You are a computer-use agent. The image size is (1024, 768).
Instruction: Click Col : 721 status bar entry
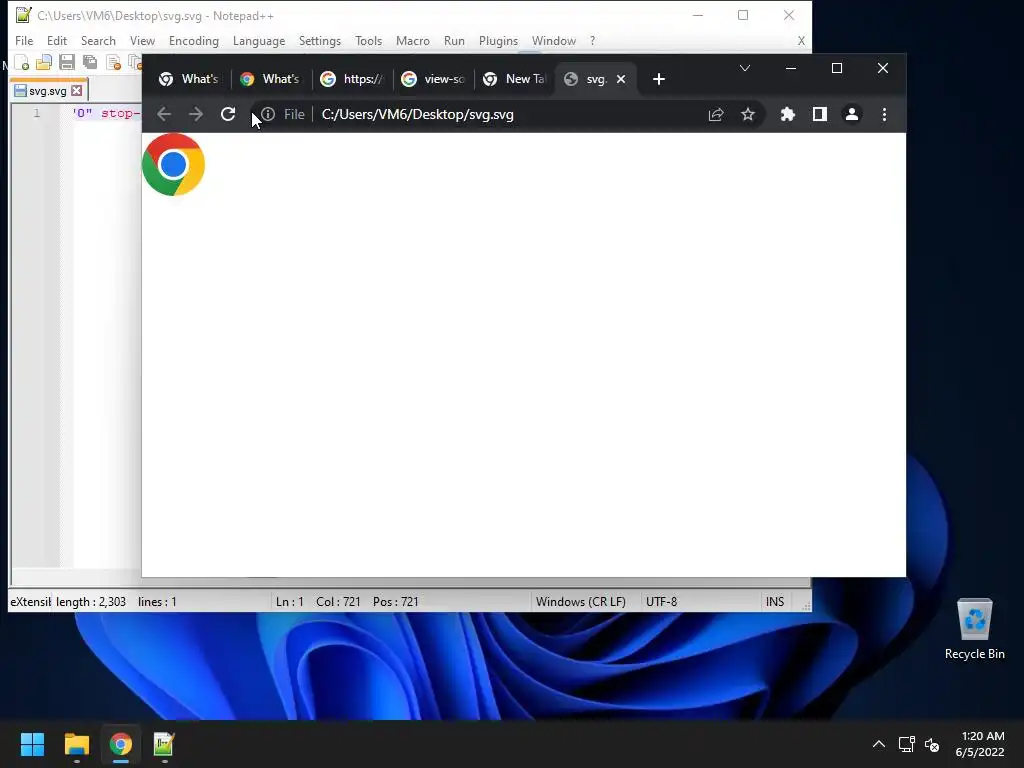tap(338, 601)
